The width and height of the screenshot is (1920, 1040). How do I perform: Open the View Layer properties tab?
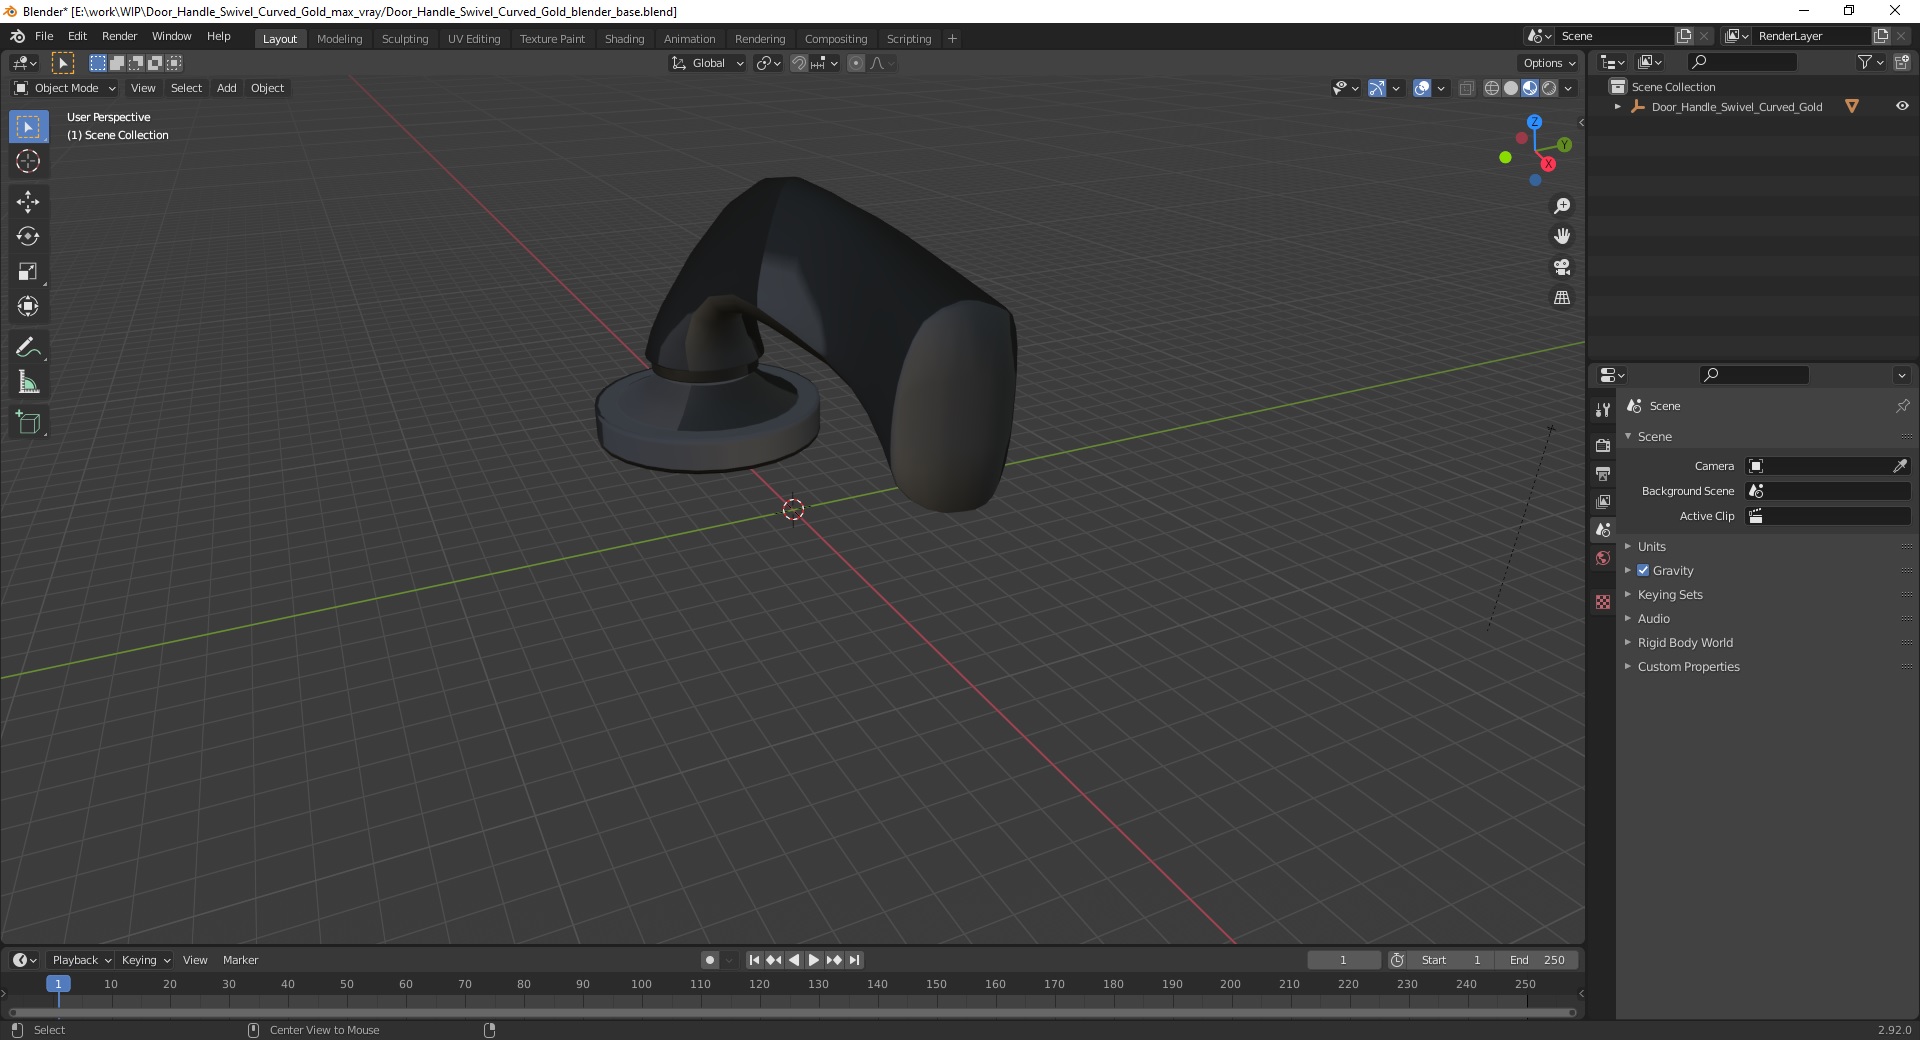(1603, 501)
